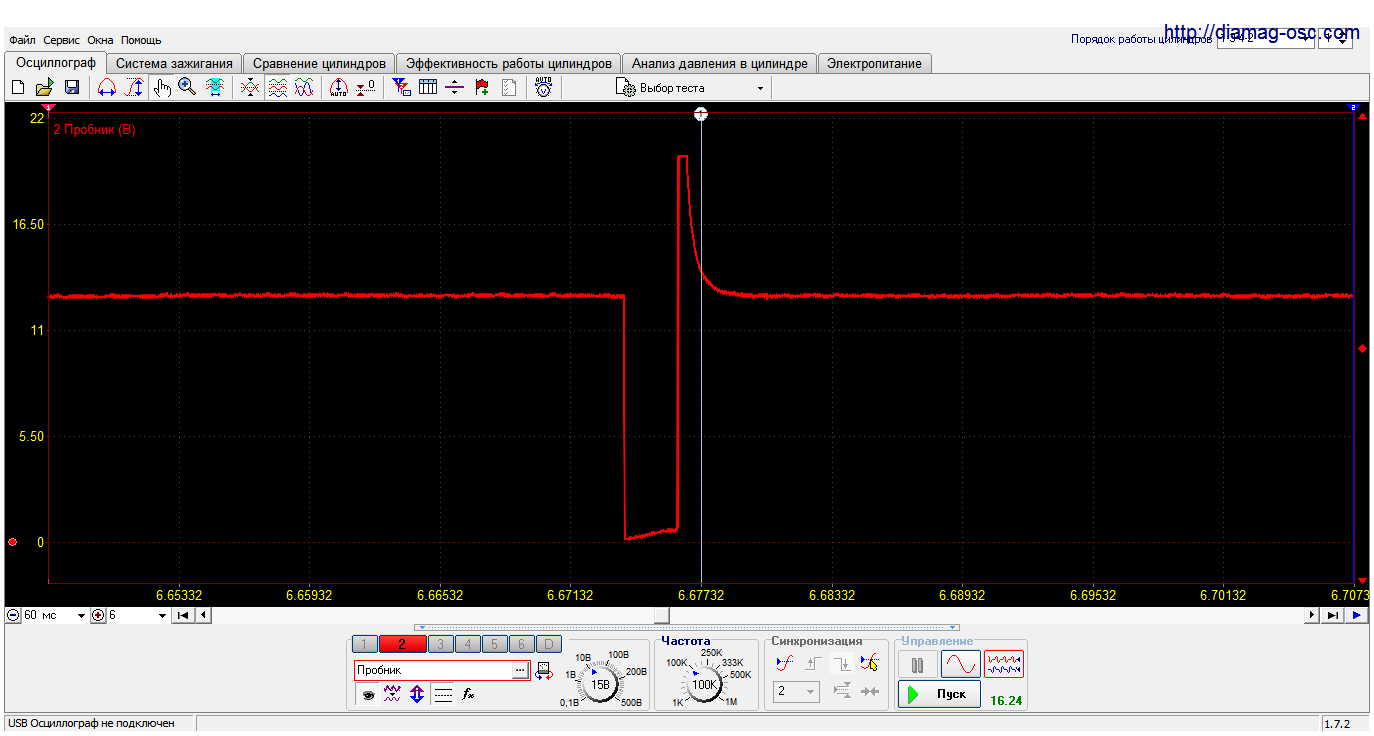Image resolution: width=1374 pixels, height=736 pixels.
Task: Click the fx function icon
Action: [x=467, y=694]
